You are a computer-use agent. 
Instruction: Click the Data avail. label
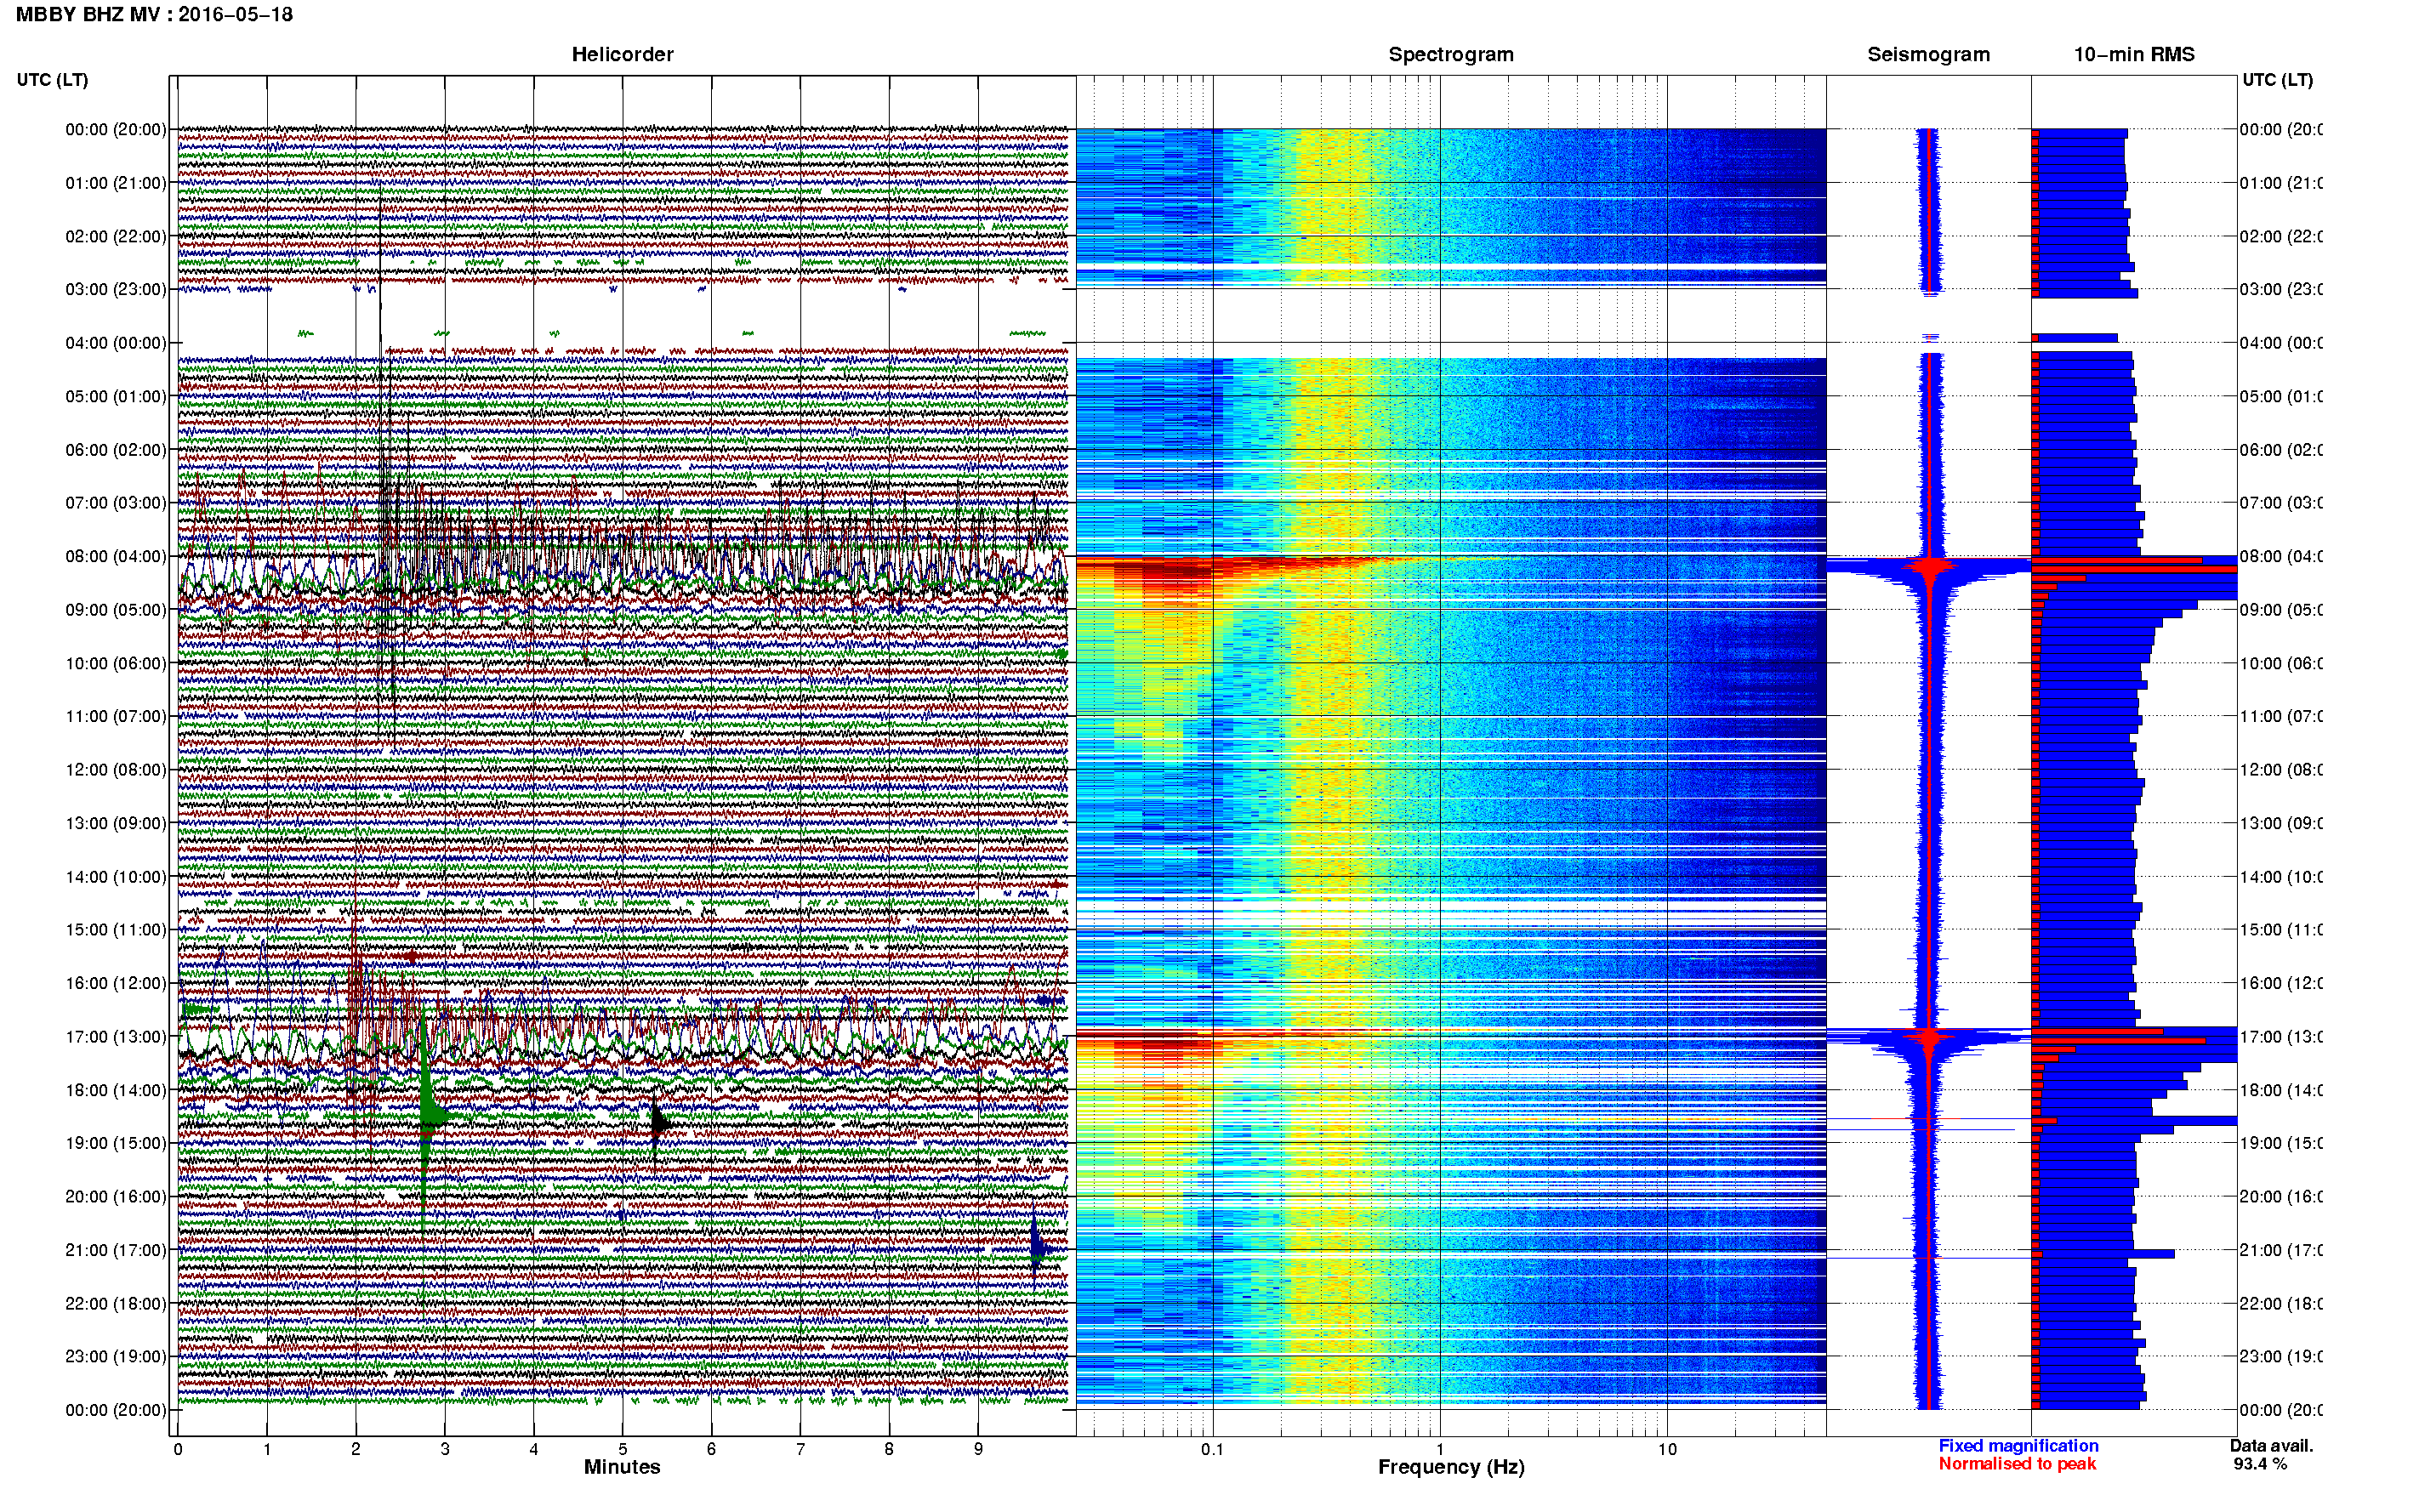coord(2271,1446)
